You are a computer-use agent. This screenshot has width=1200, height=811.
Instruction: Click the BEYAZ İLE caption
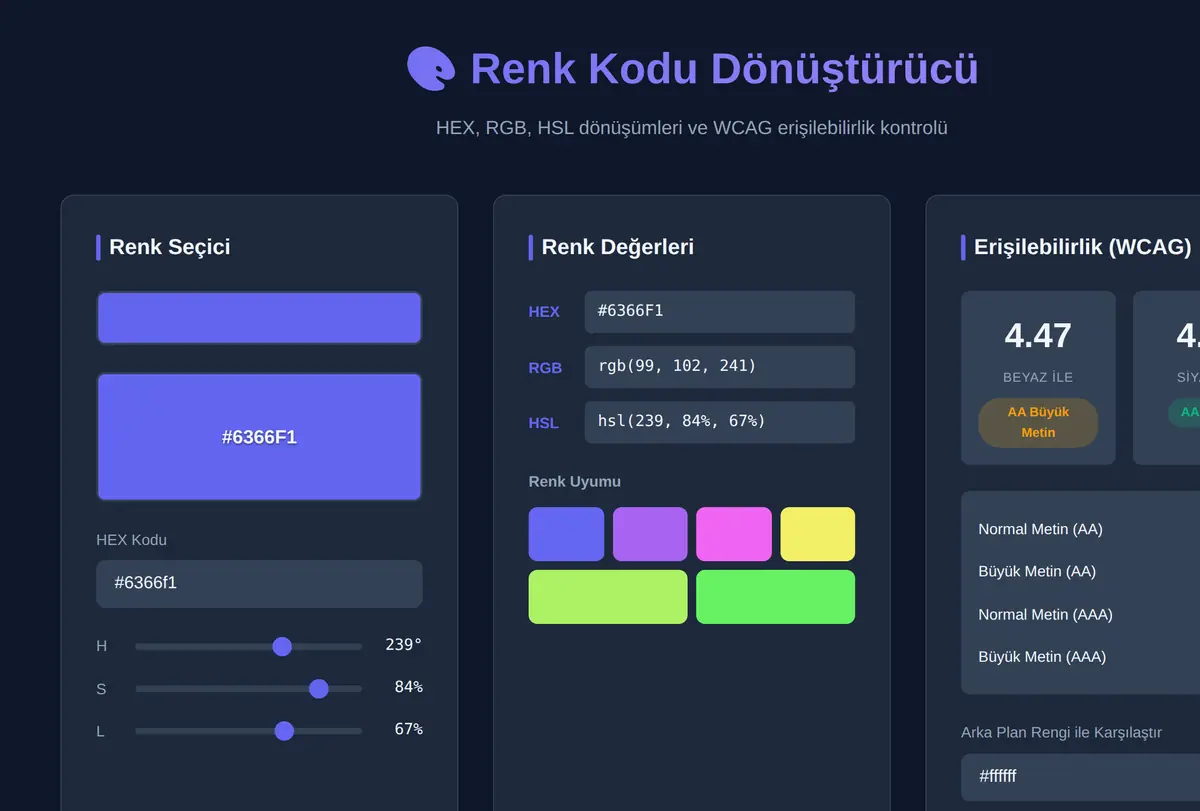click(1038, 377)
